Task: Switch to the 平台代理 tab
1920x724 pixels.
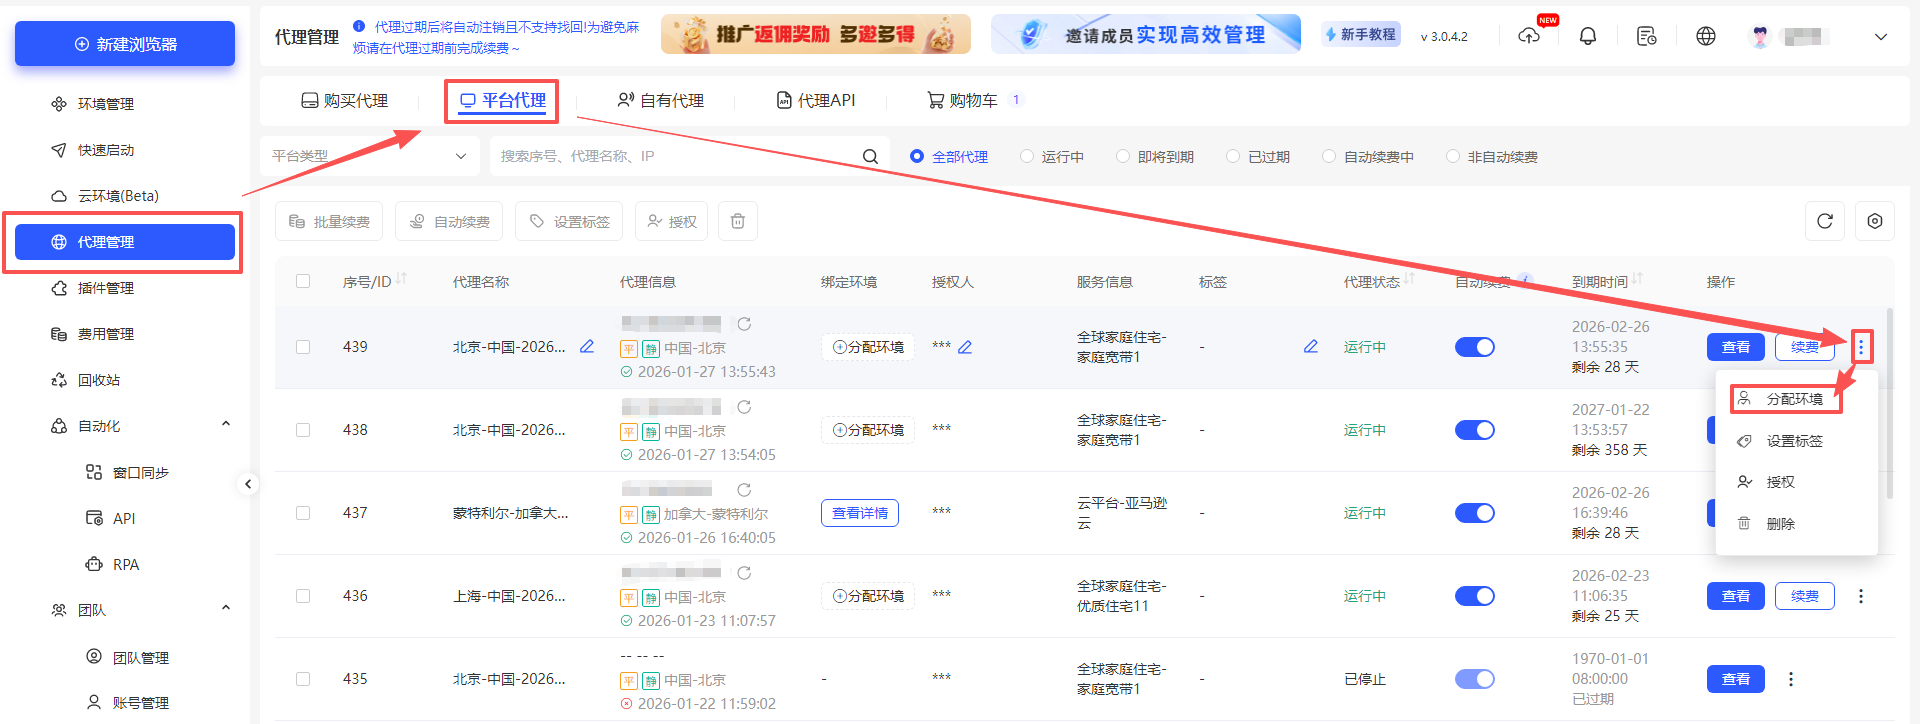Action: coord(502,101)
